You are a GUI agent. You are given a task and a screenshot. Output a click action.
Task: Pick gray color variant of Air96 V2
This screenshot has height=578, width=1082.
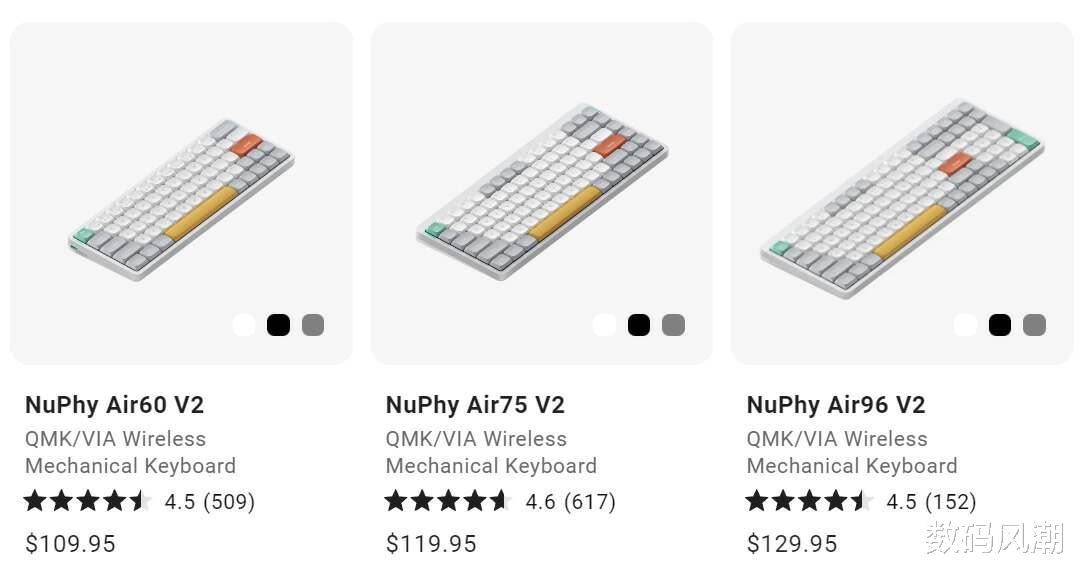[1034, 325]
